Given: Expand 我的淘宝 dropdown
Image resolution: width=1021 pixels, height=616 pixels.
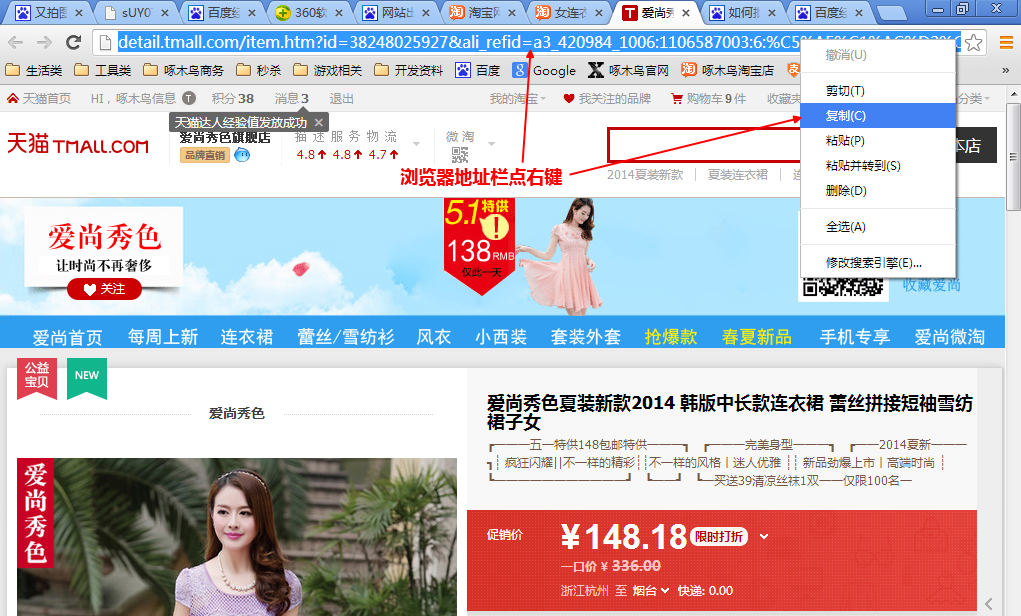Looking at the screenshot, I should [518, 98].
